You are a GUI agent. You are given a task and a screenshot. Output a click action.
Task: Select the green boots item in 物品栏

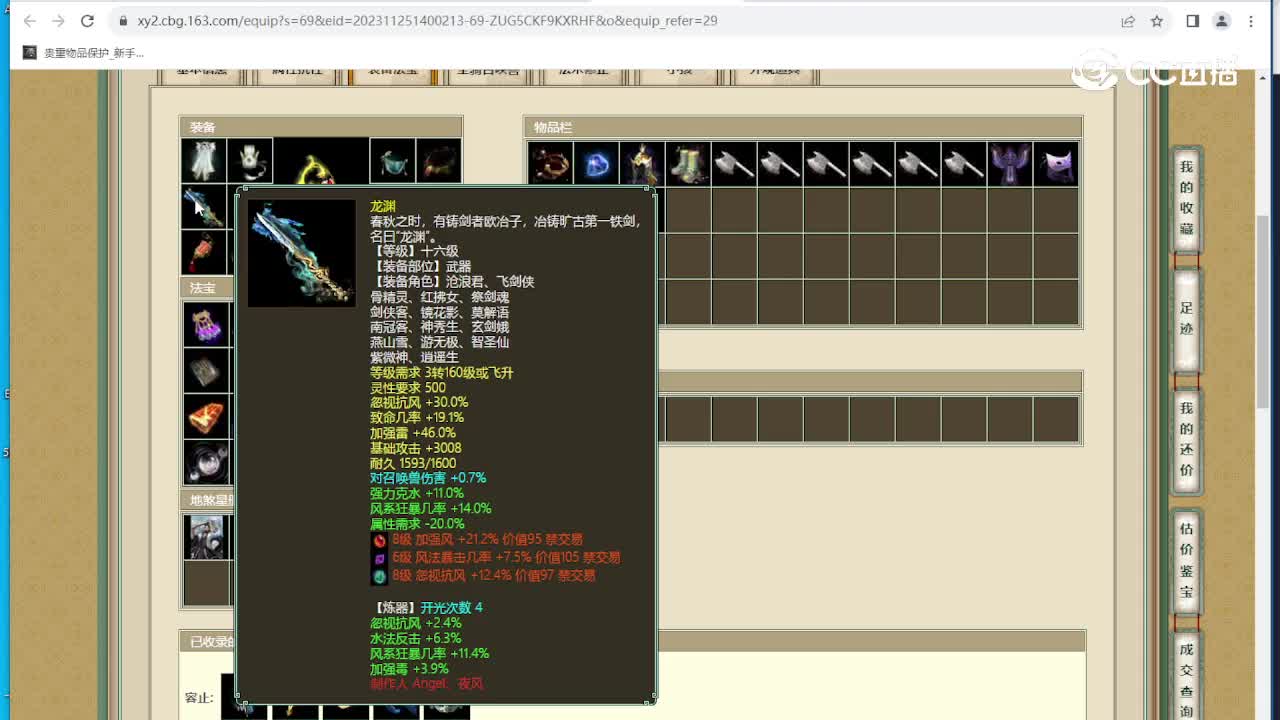pos(688,163)
